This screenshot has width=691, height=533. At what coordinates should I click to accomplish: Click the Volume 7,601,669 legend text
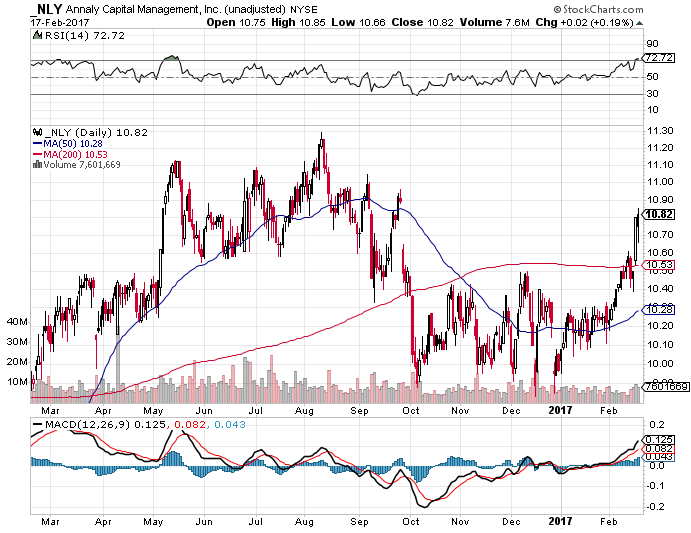[82, 164]
